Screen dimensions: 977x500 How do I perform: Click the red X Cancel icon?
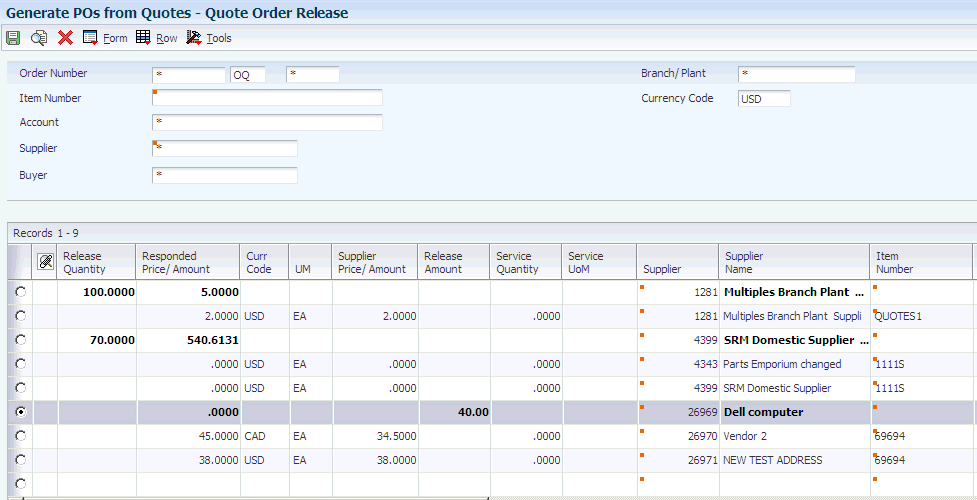click(x=65, y=38)
